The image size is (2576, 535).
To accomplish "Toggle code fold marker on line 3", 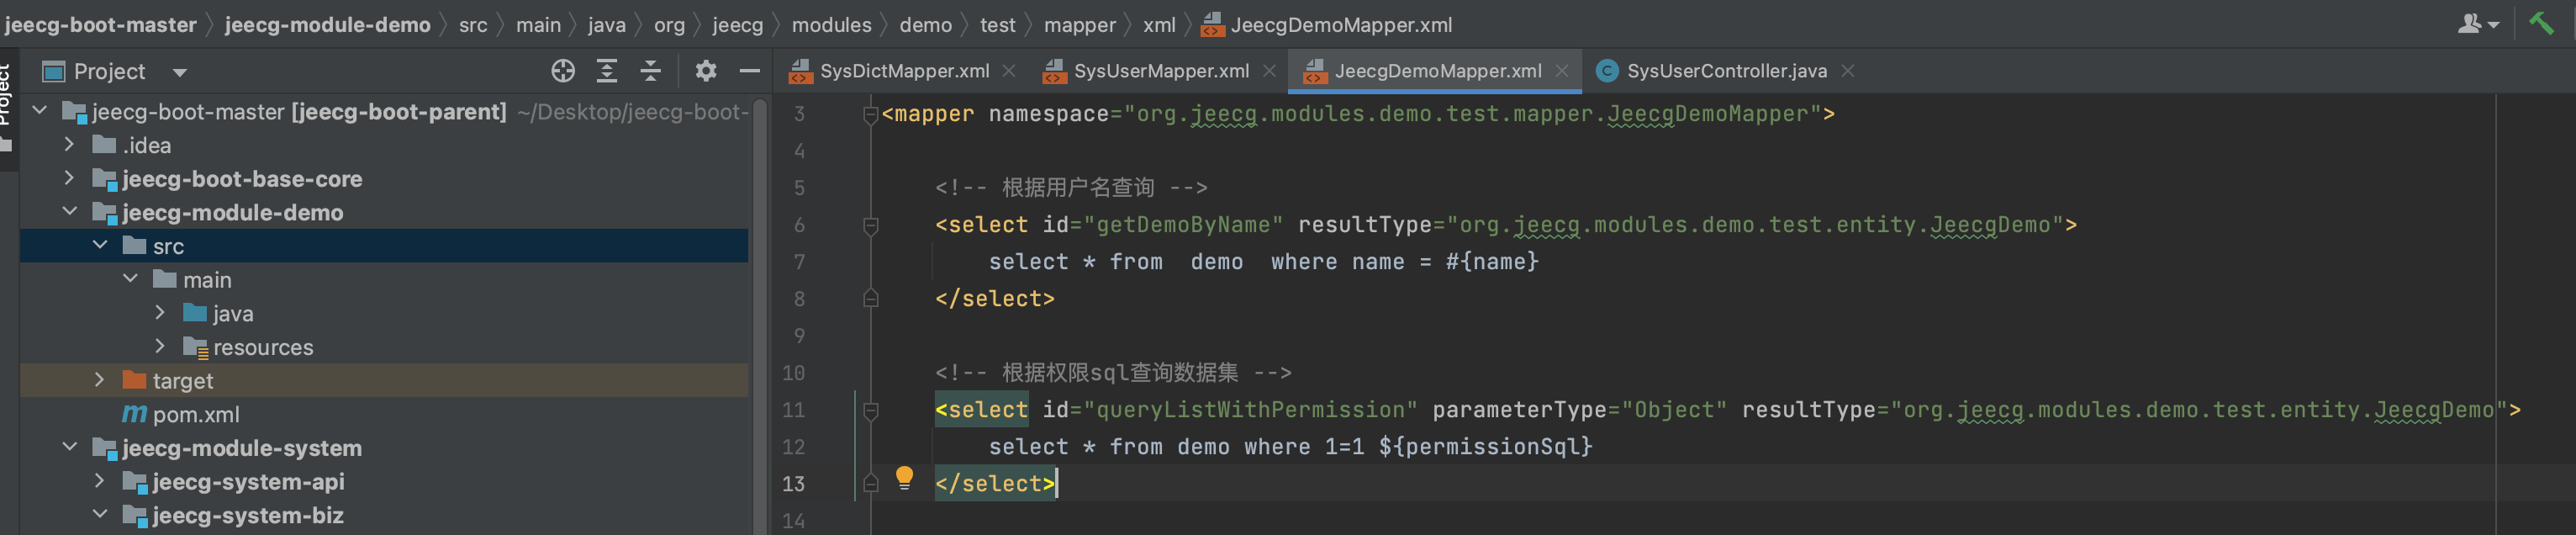I will tap(870, 114).
